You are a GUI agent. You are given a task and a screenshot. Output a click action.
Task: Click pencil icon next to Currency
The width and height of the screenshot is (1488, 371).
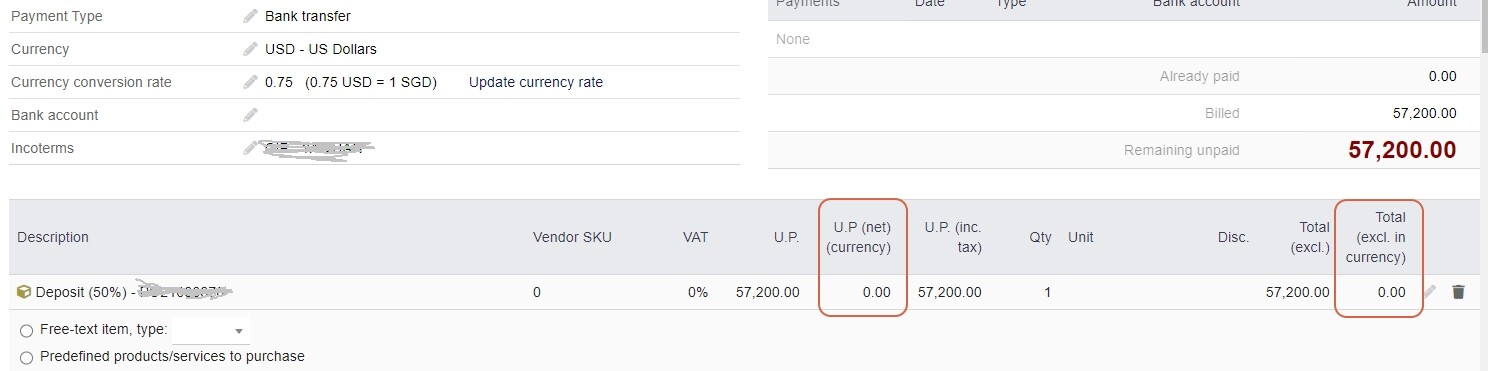coord(250,49)
